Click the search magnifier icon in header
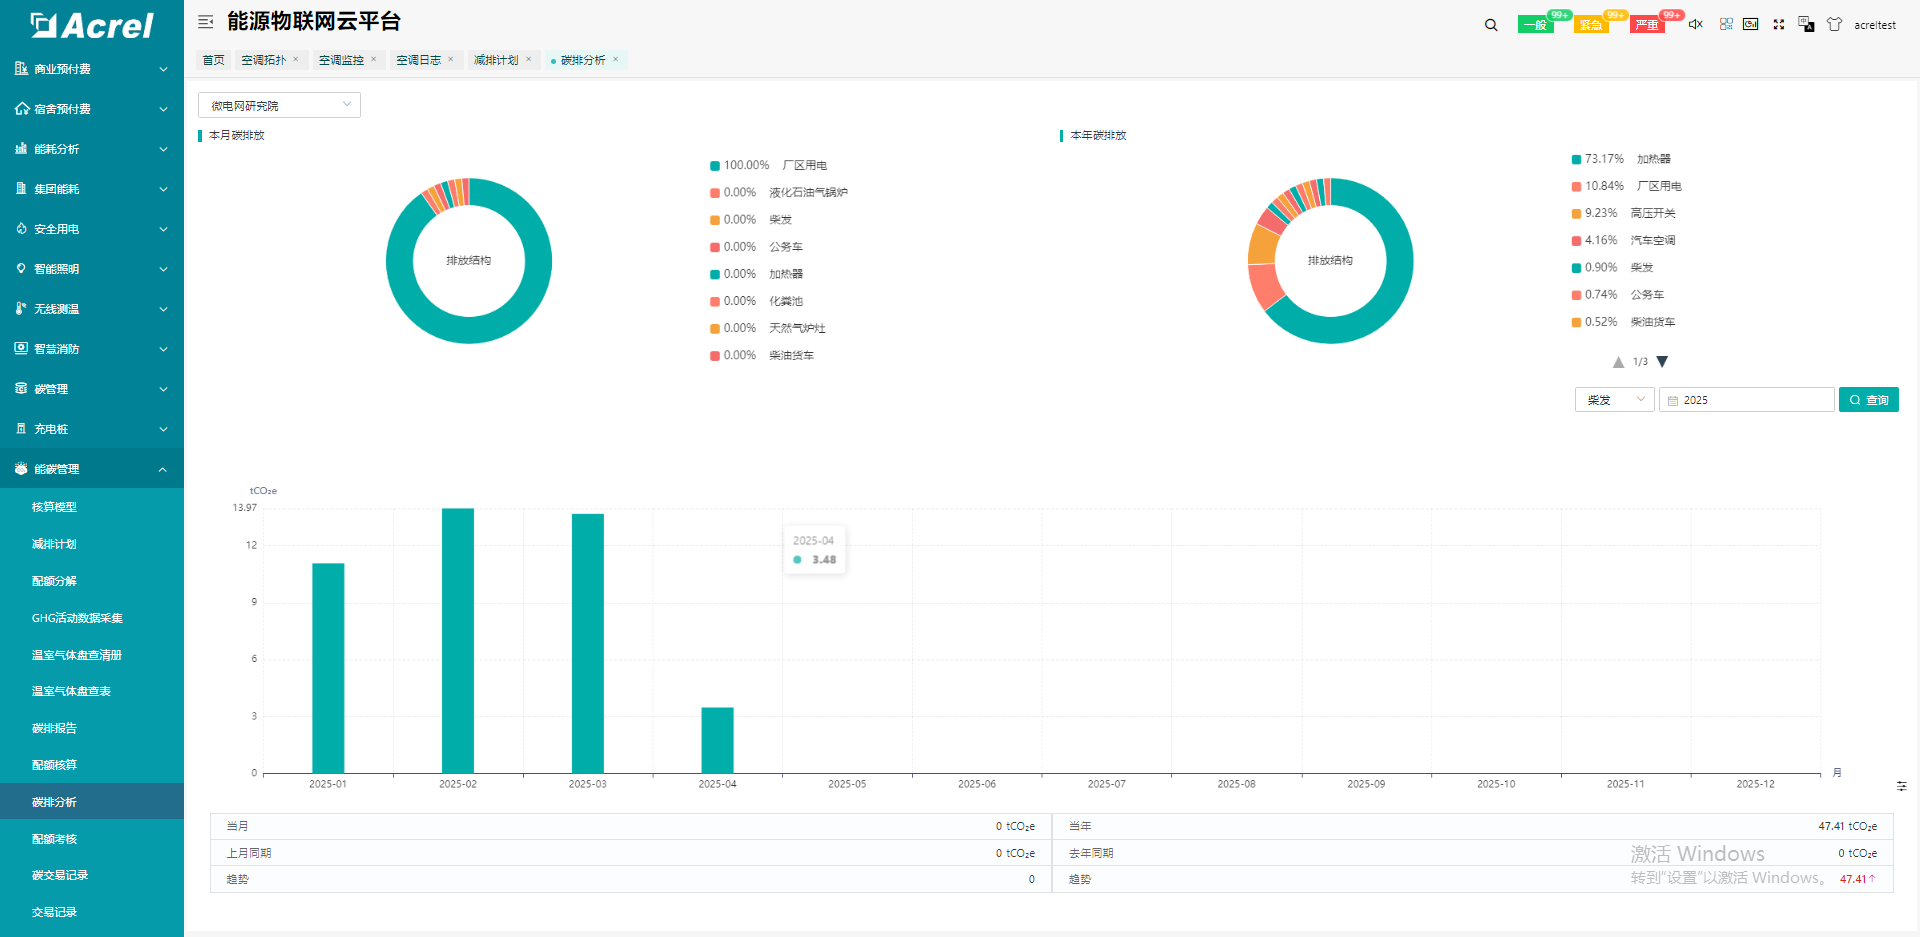Screen dimensions: 1920x937 (1491, 25)
